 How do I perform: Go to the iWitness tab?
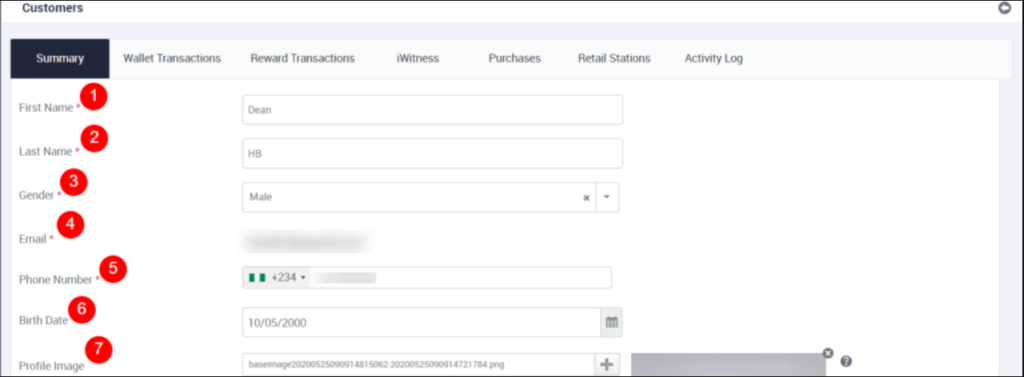417,58
